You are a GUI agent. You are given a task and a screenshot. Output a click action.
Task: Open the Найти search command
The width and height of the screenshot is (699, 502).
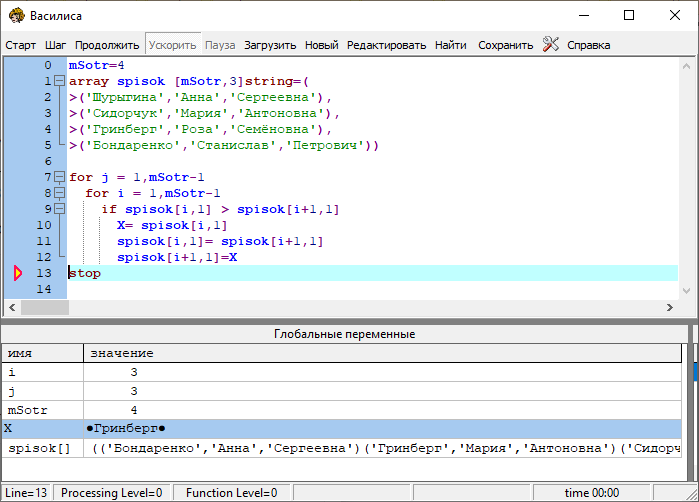(x=451, y=45)
